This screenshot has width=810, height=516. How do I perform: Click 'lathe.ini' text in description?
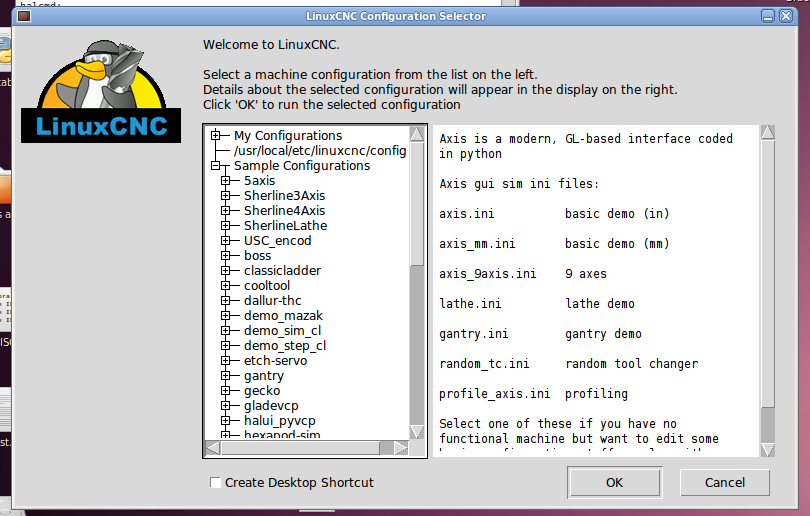[470, 304]
